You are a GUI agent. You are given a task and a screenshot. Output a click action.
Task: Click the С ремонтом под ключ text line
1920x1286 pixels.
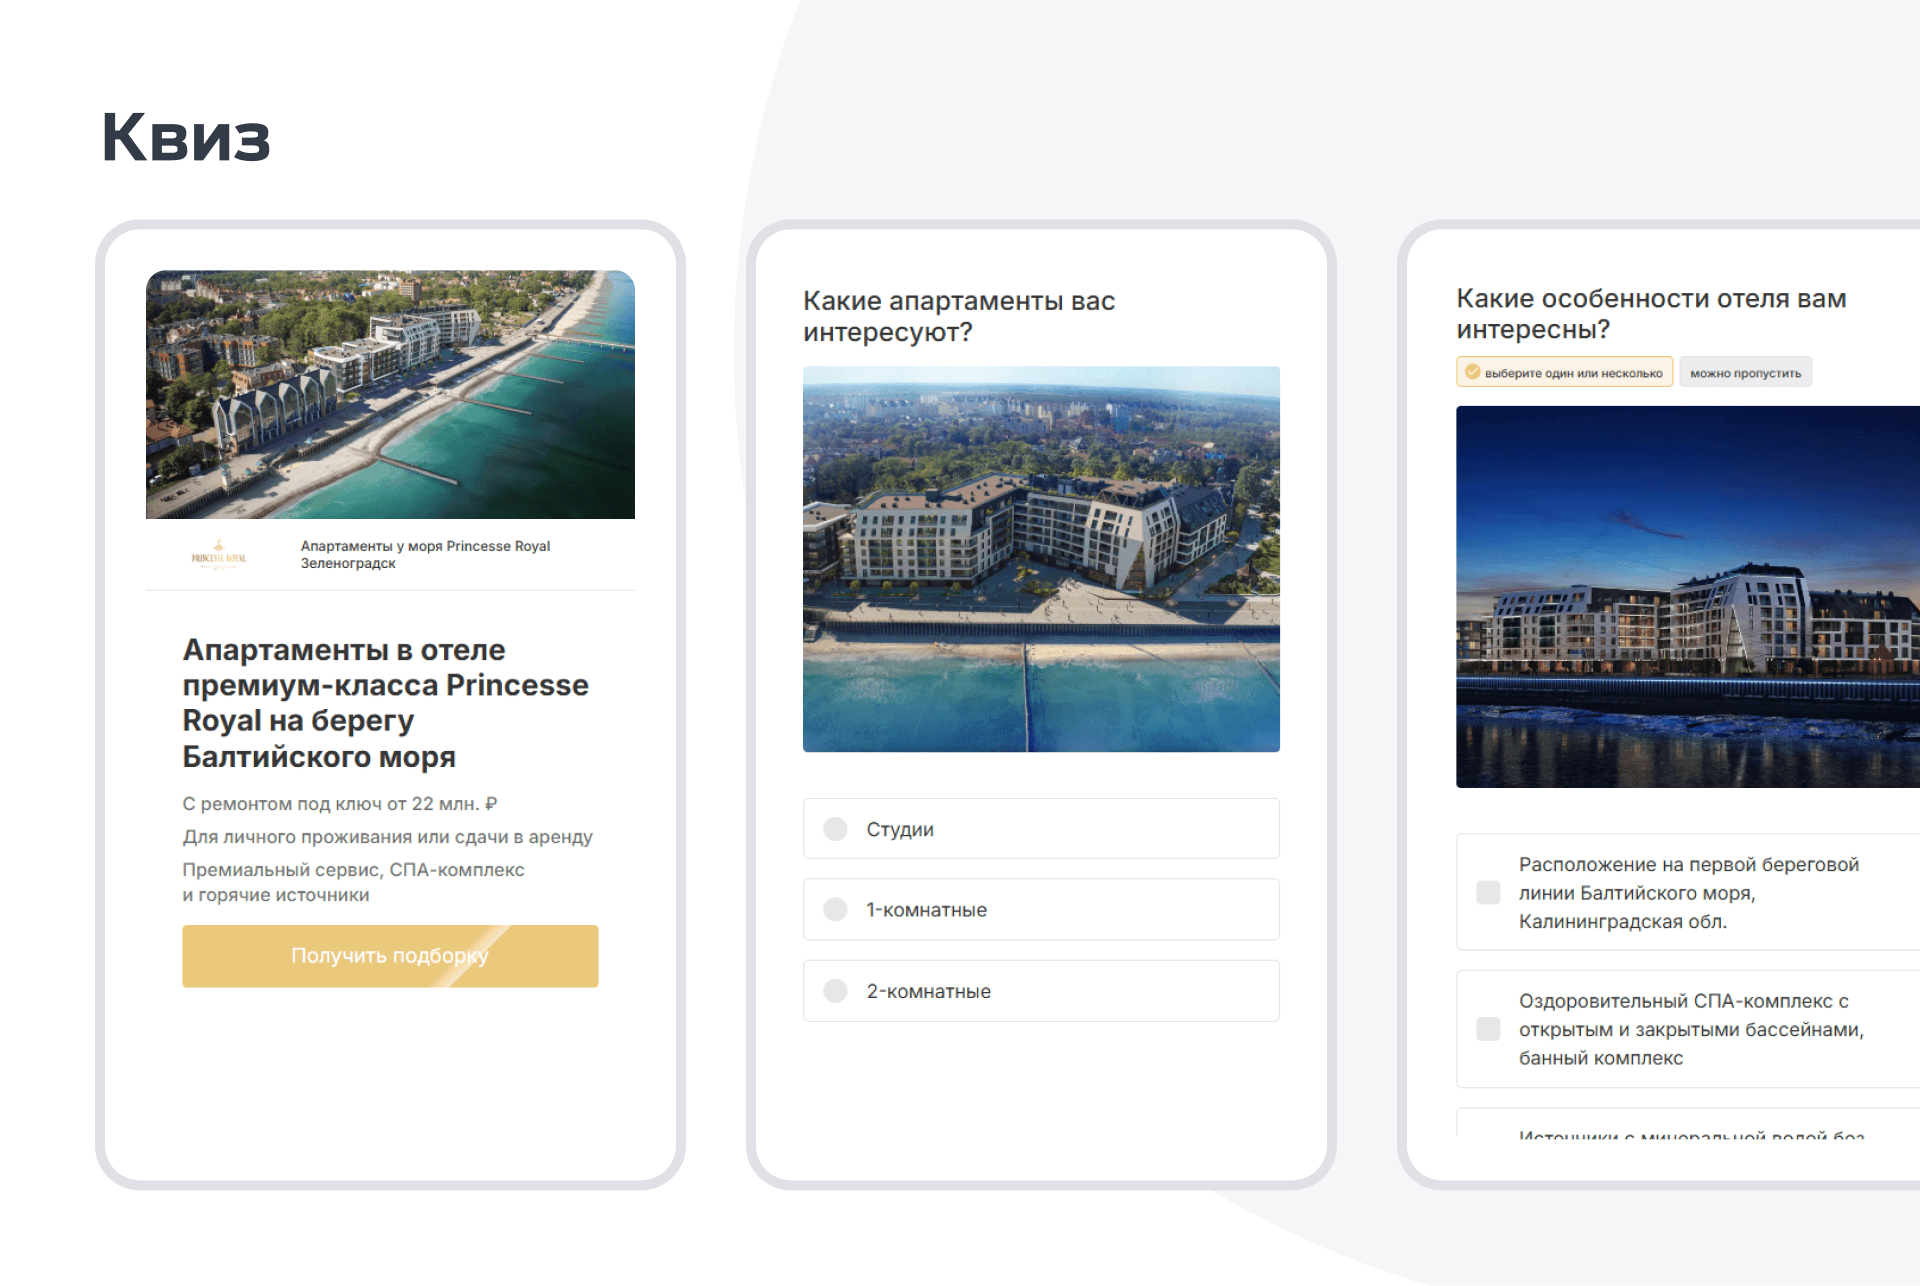pos(339,804)
